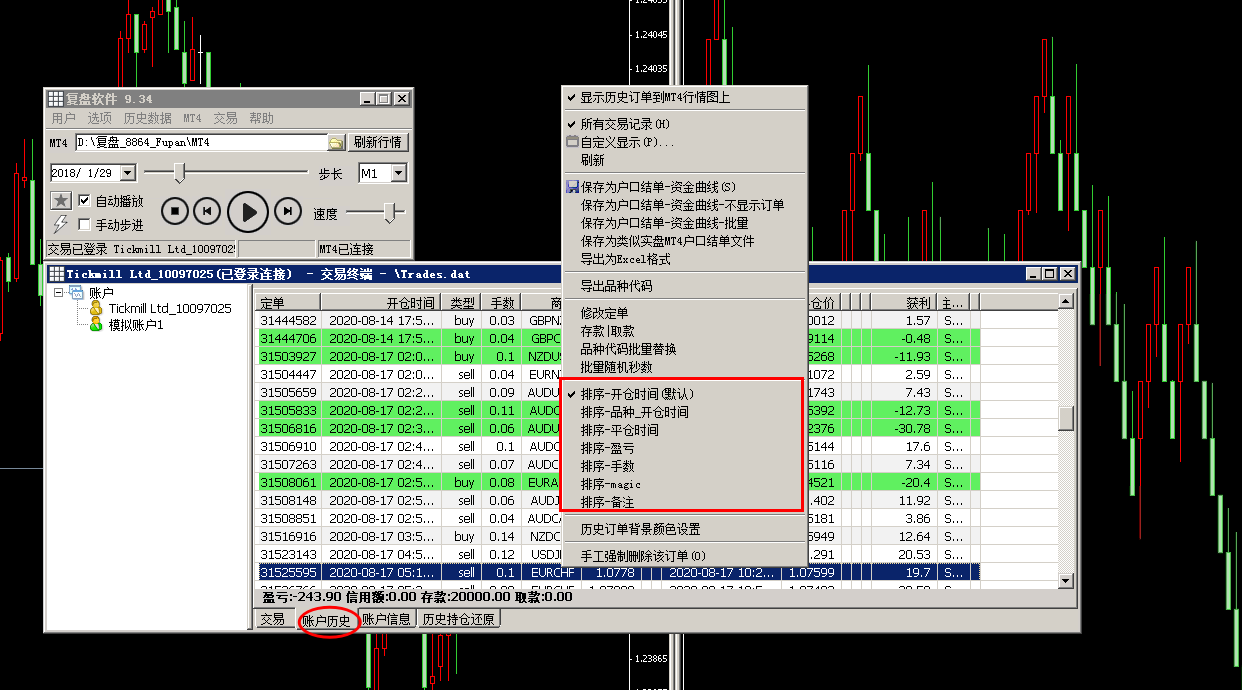Image resolution: width=1242 pixels, height=690 pixels.
Task: Select the Tickmill Ltd_10097025 account icon
Action: (96, 309)
